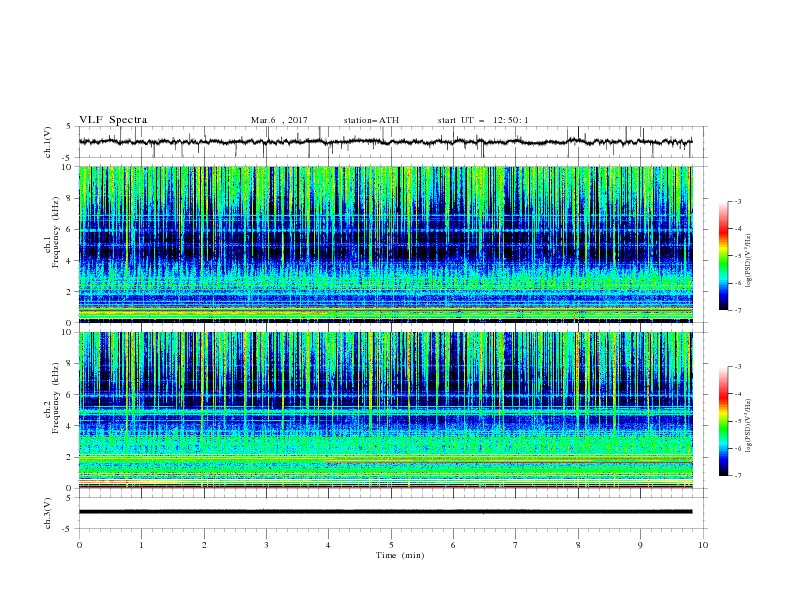Click the time axis tick label "5"
This screenshot has width=792, height=612.
tap(391, 545)
